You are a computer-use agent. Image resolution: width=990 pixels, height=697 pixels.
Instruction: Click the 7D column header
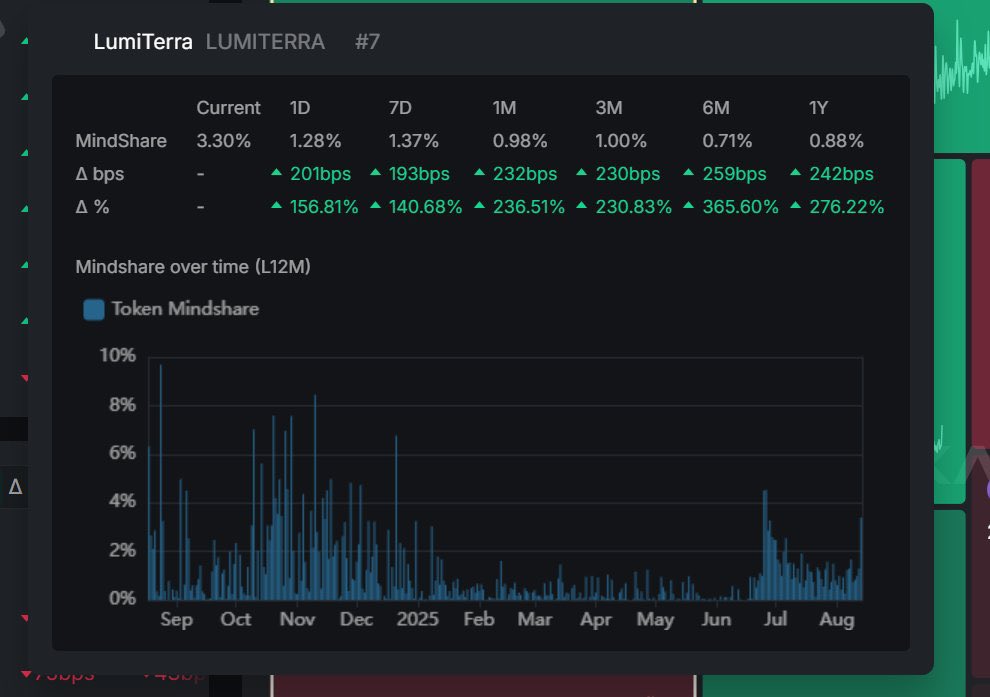coord(400,108)
